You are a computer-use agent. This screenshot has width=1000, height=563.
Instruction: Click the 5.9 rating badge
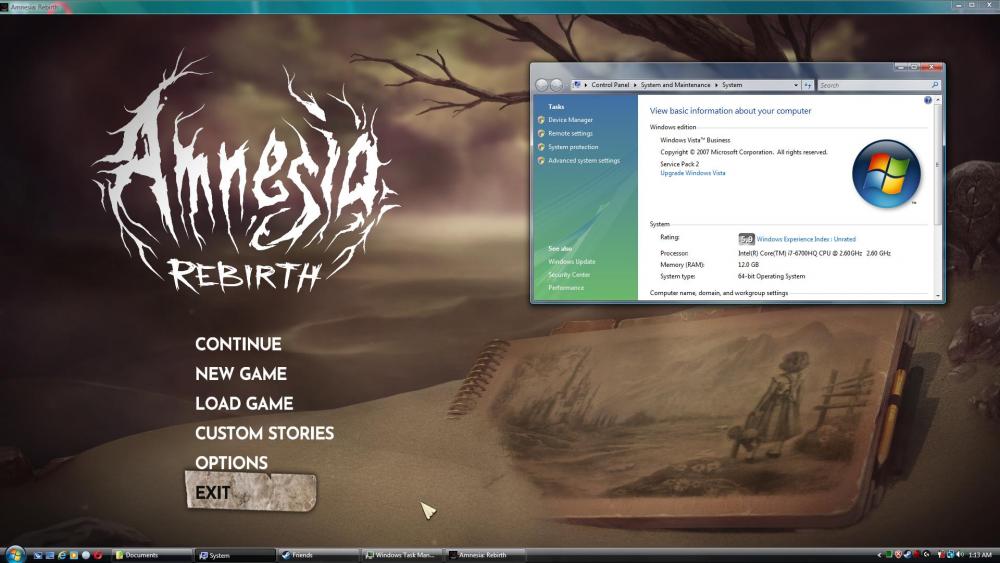coord(746,239)
